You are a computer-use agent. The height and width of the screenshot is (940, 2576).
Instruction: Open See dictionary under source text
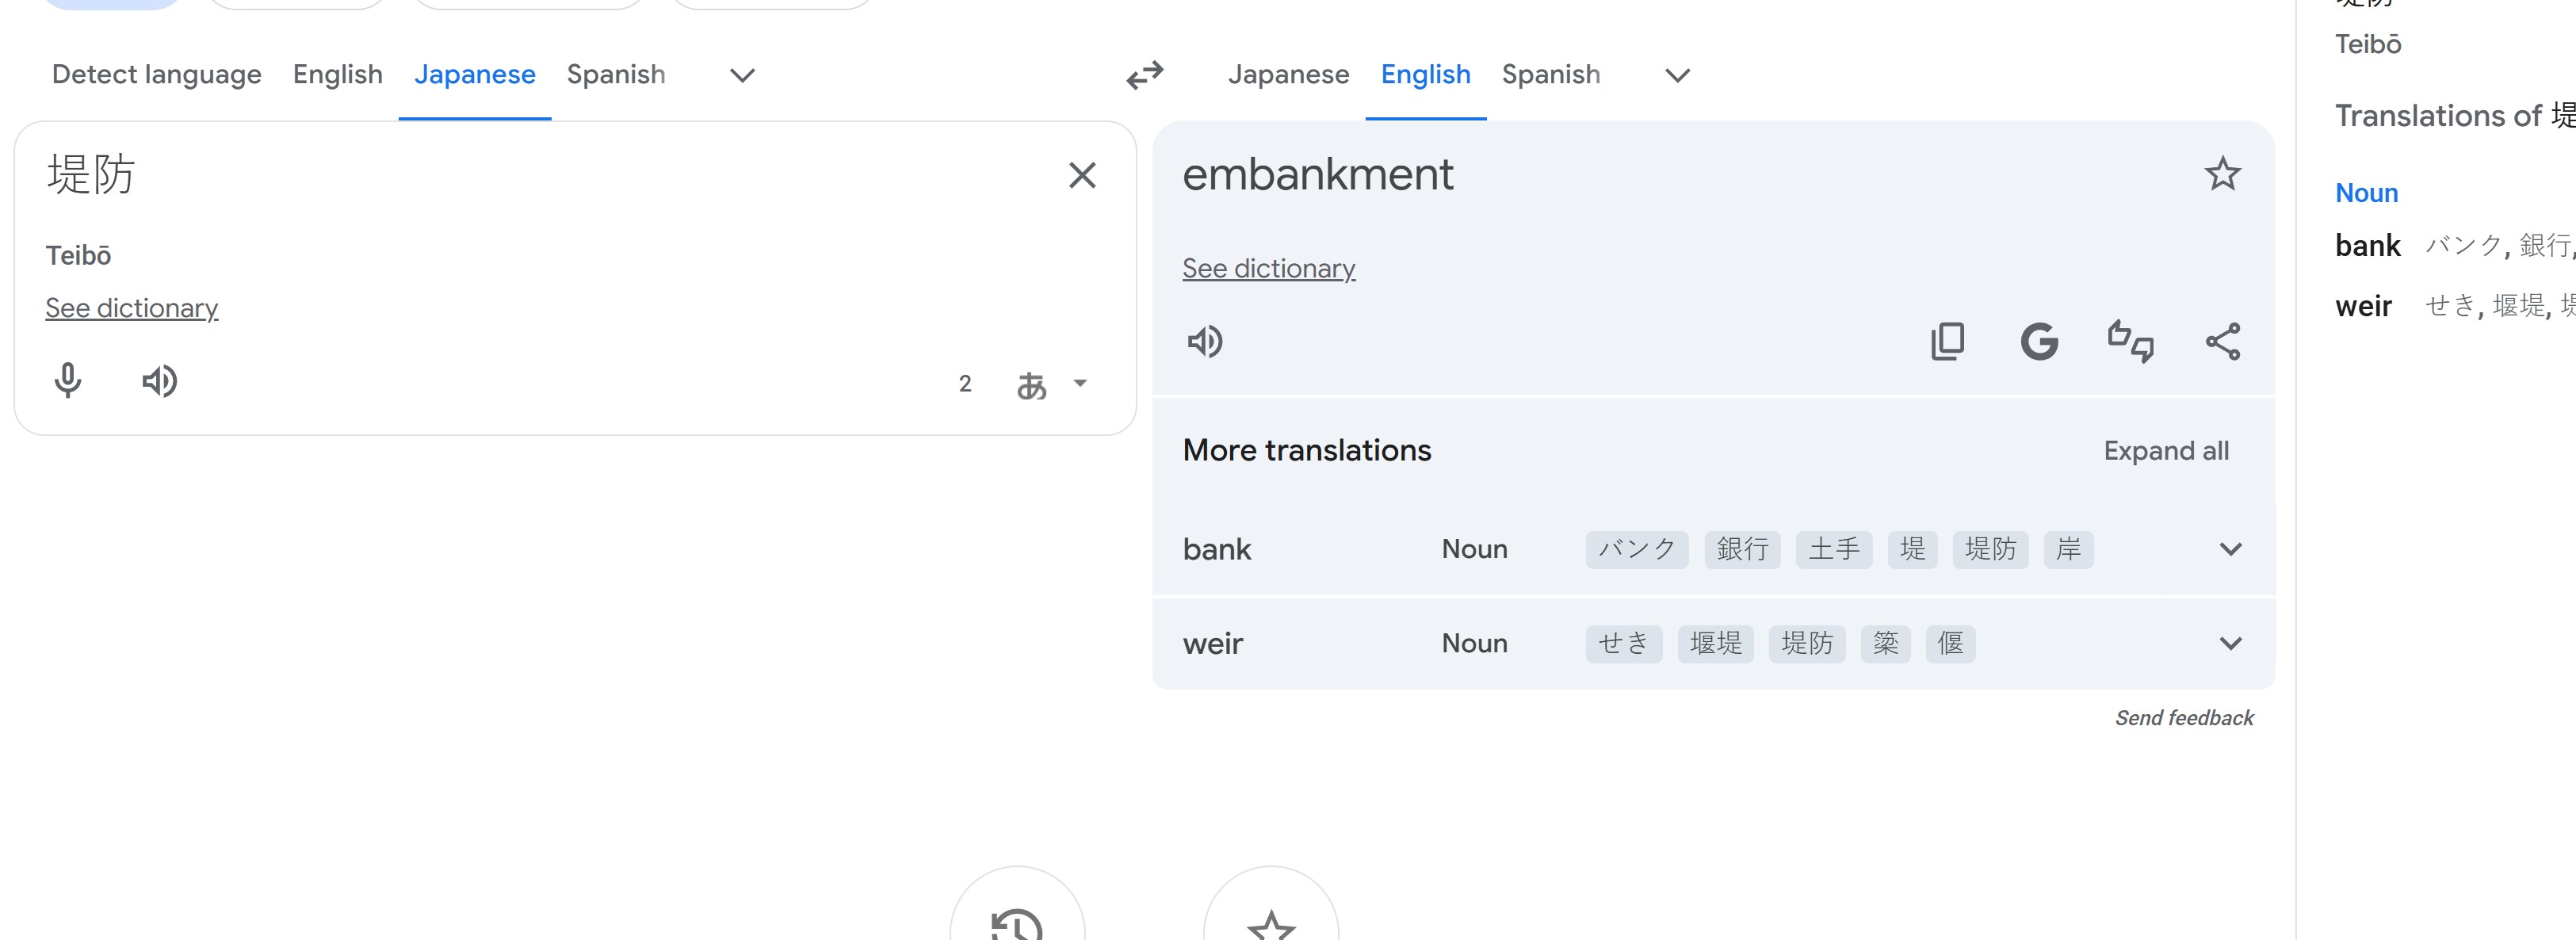132,308
